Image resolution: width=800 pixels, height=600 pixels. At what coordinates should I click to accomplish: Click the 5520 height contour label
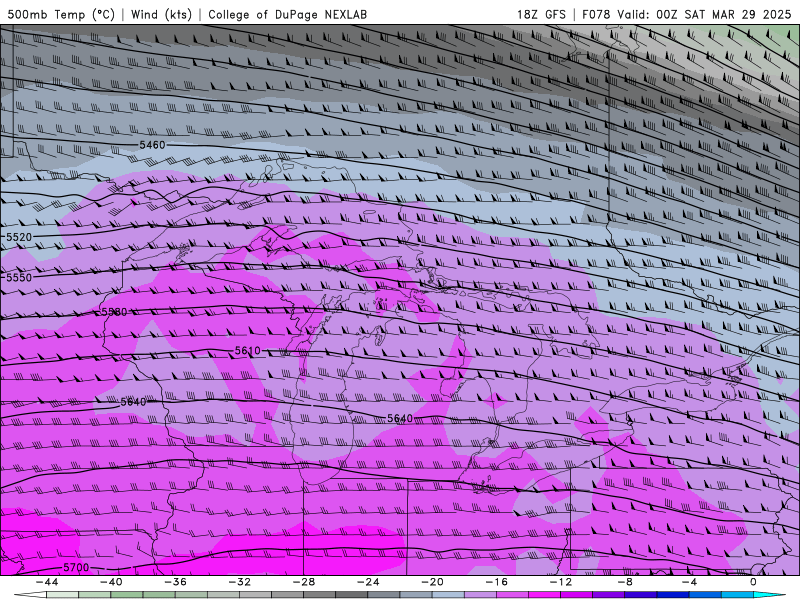(19, 237)
